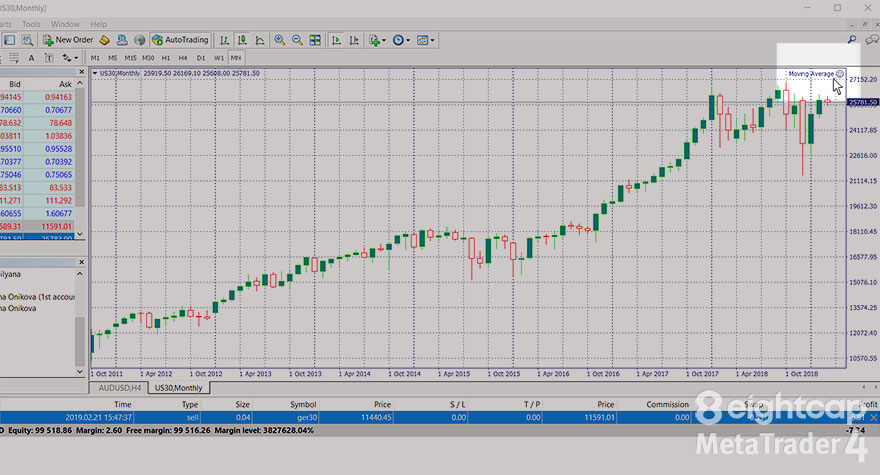Screen dimensions: 880x475
Task: Click the chart Templates icon
Action: point(423,40)
